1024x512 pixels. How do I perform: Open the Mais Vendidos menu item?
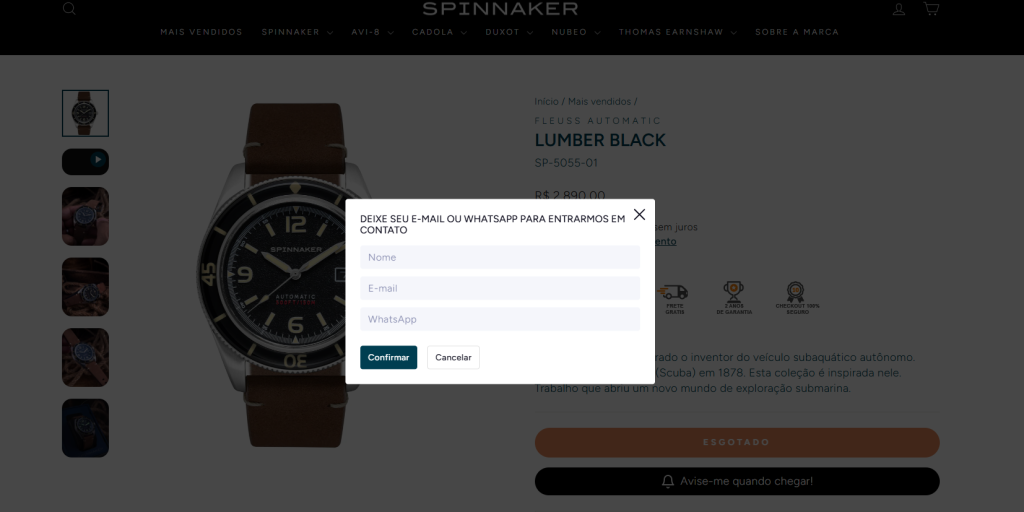click(x=201, y=32)
